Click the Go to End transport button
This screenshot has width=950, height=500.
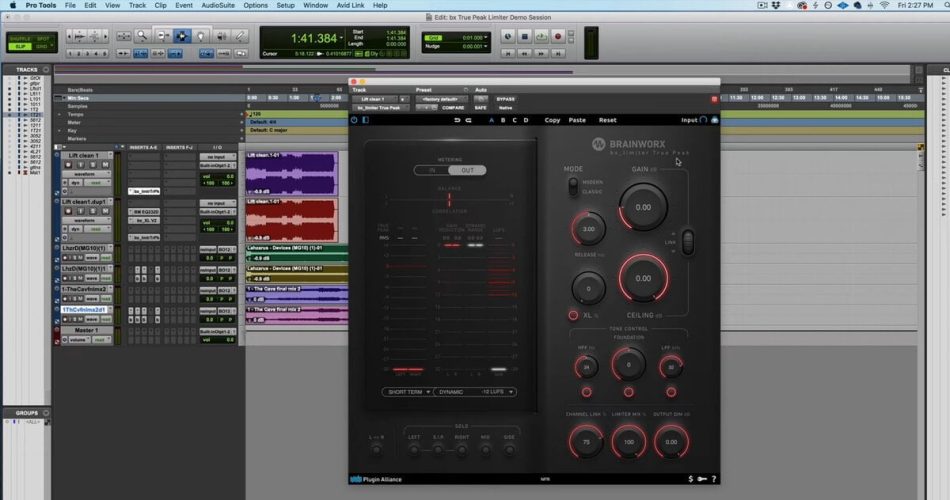pyautogui.click(x=558, y=53)
